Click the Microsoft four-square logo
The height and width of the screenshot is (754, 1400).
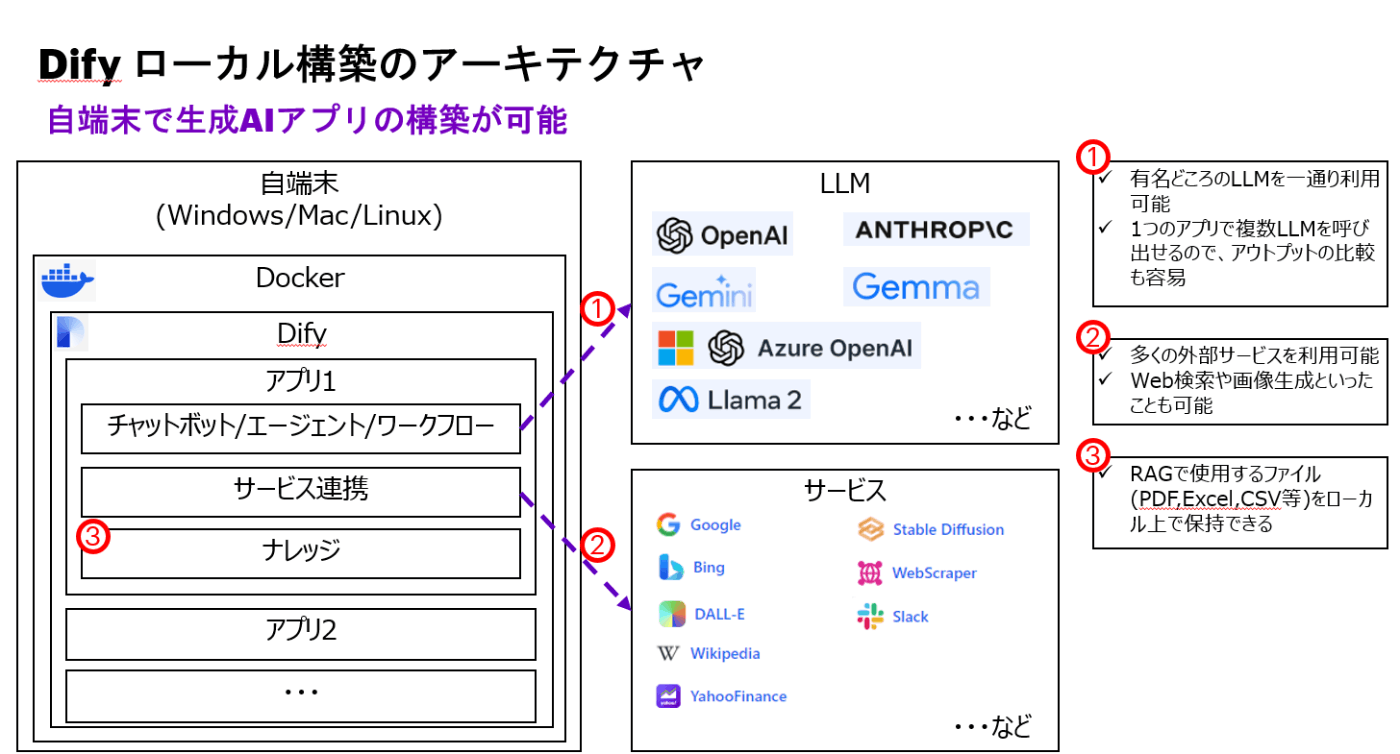675,348
